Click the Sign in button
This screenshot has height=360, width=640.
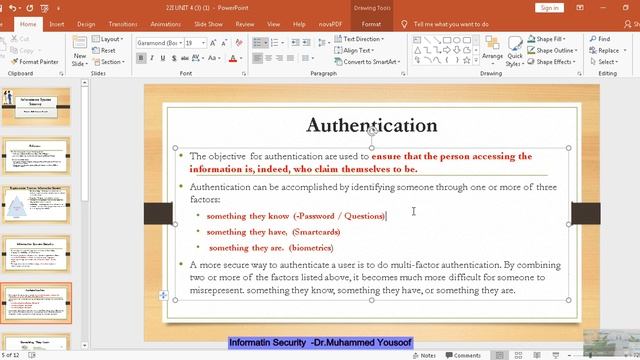549,8
